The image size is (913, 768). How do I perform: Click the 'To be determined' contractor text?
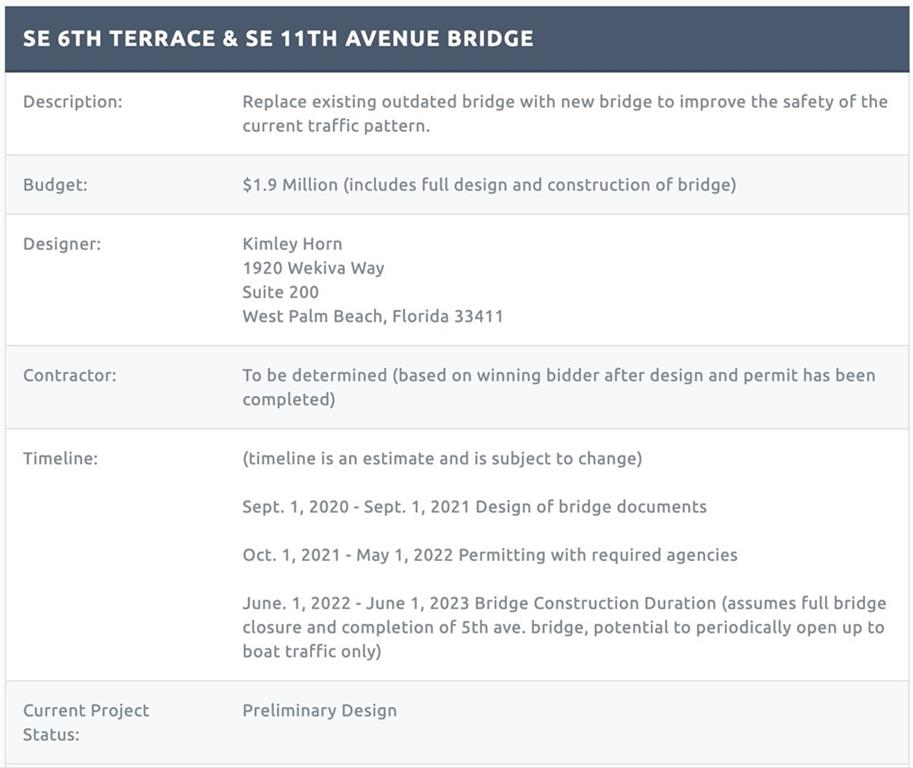[558, 387]
